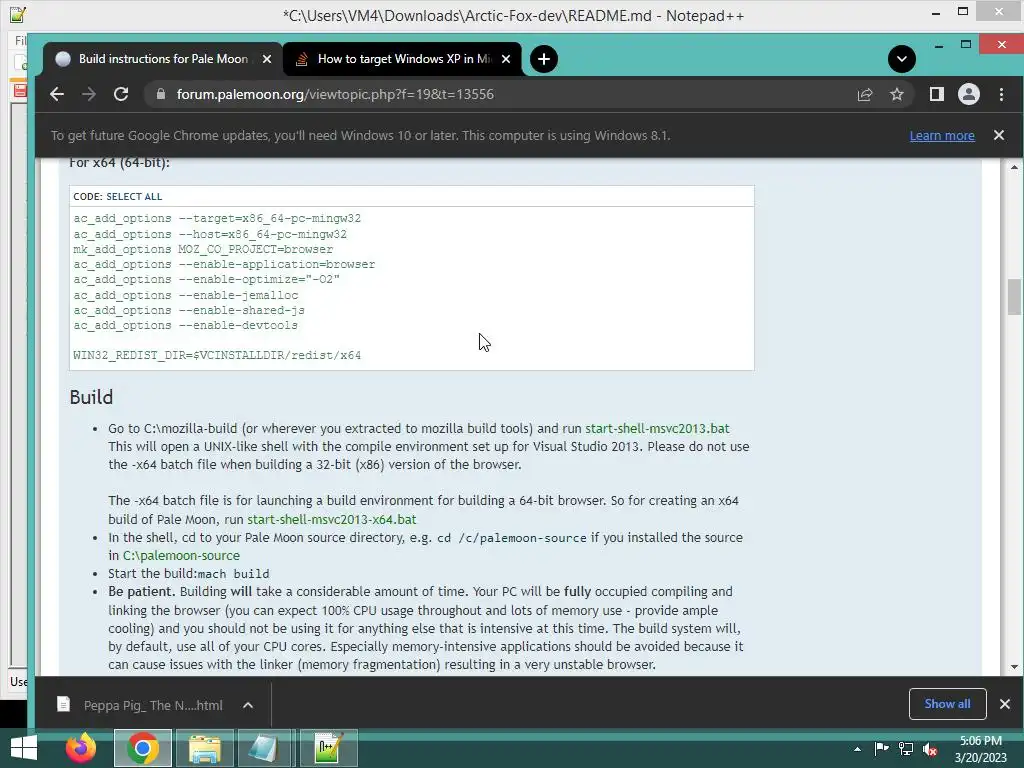Click the WIN32_REDIST_DIR code line
The height and width of the screenshot is (768, 1024).
click(217, 355)
